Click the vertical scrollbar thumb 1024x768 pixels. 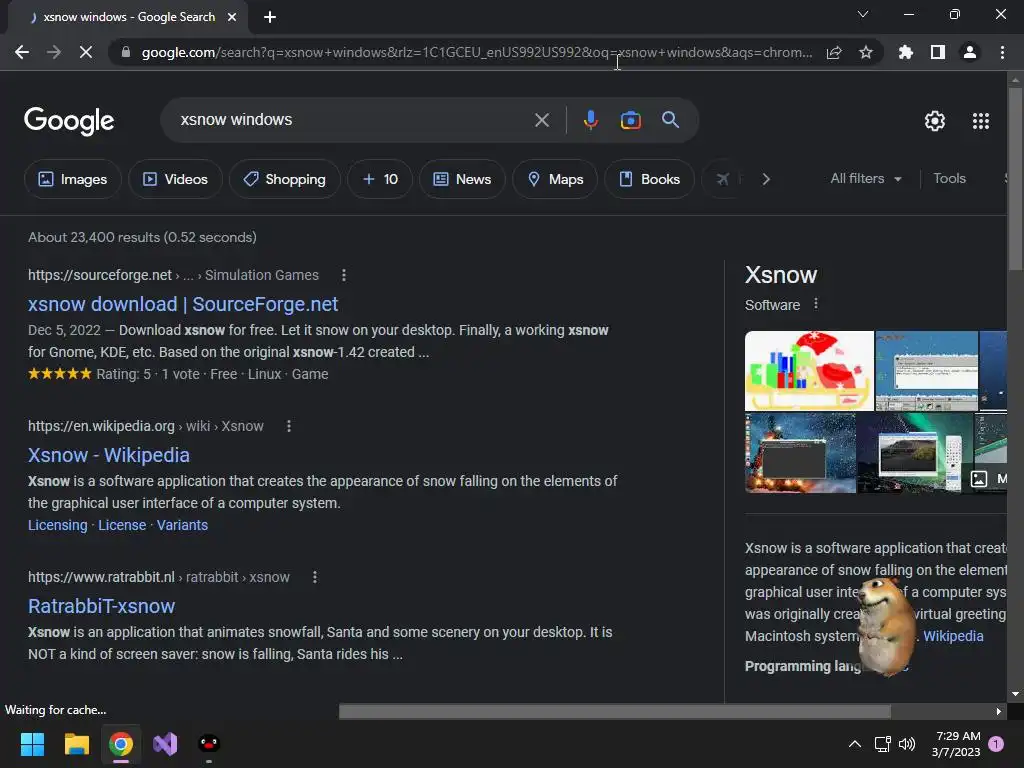pyautogui.click(x=1015, y=178)
